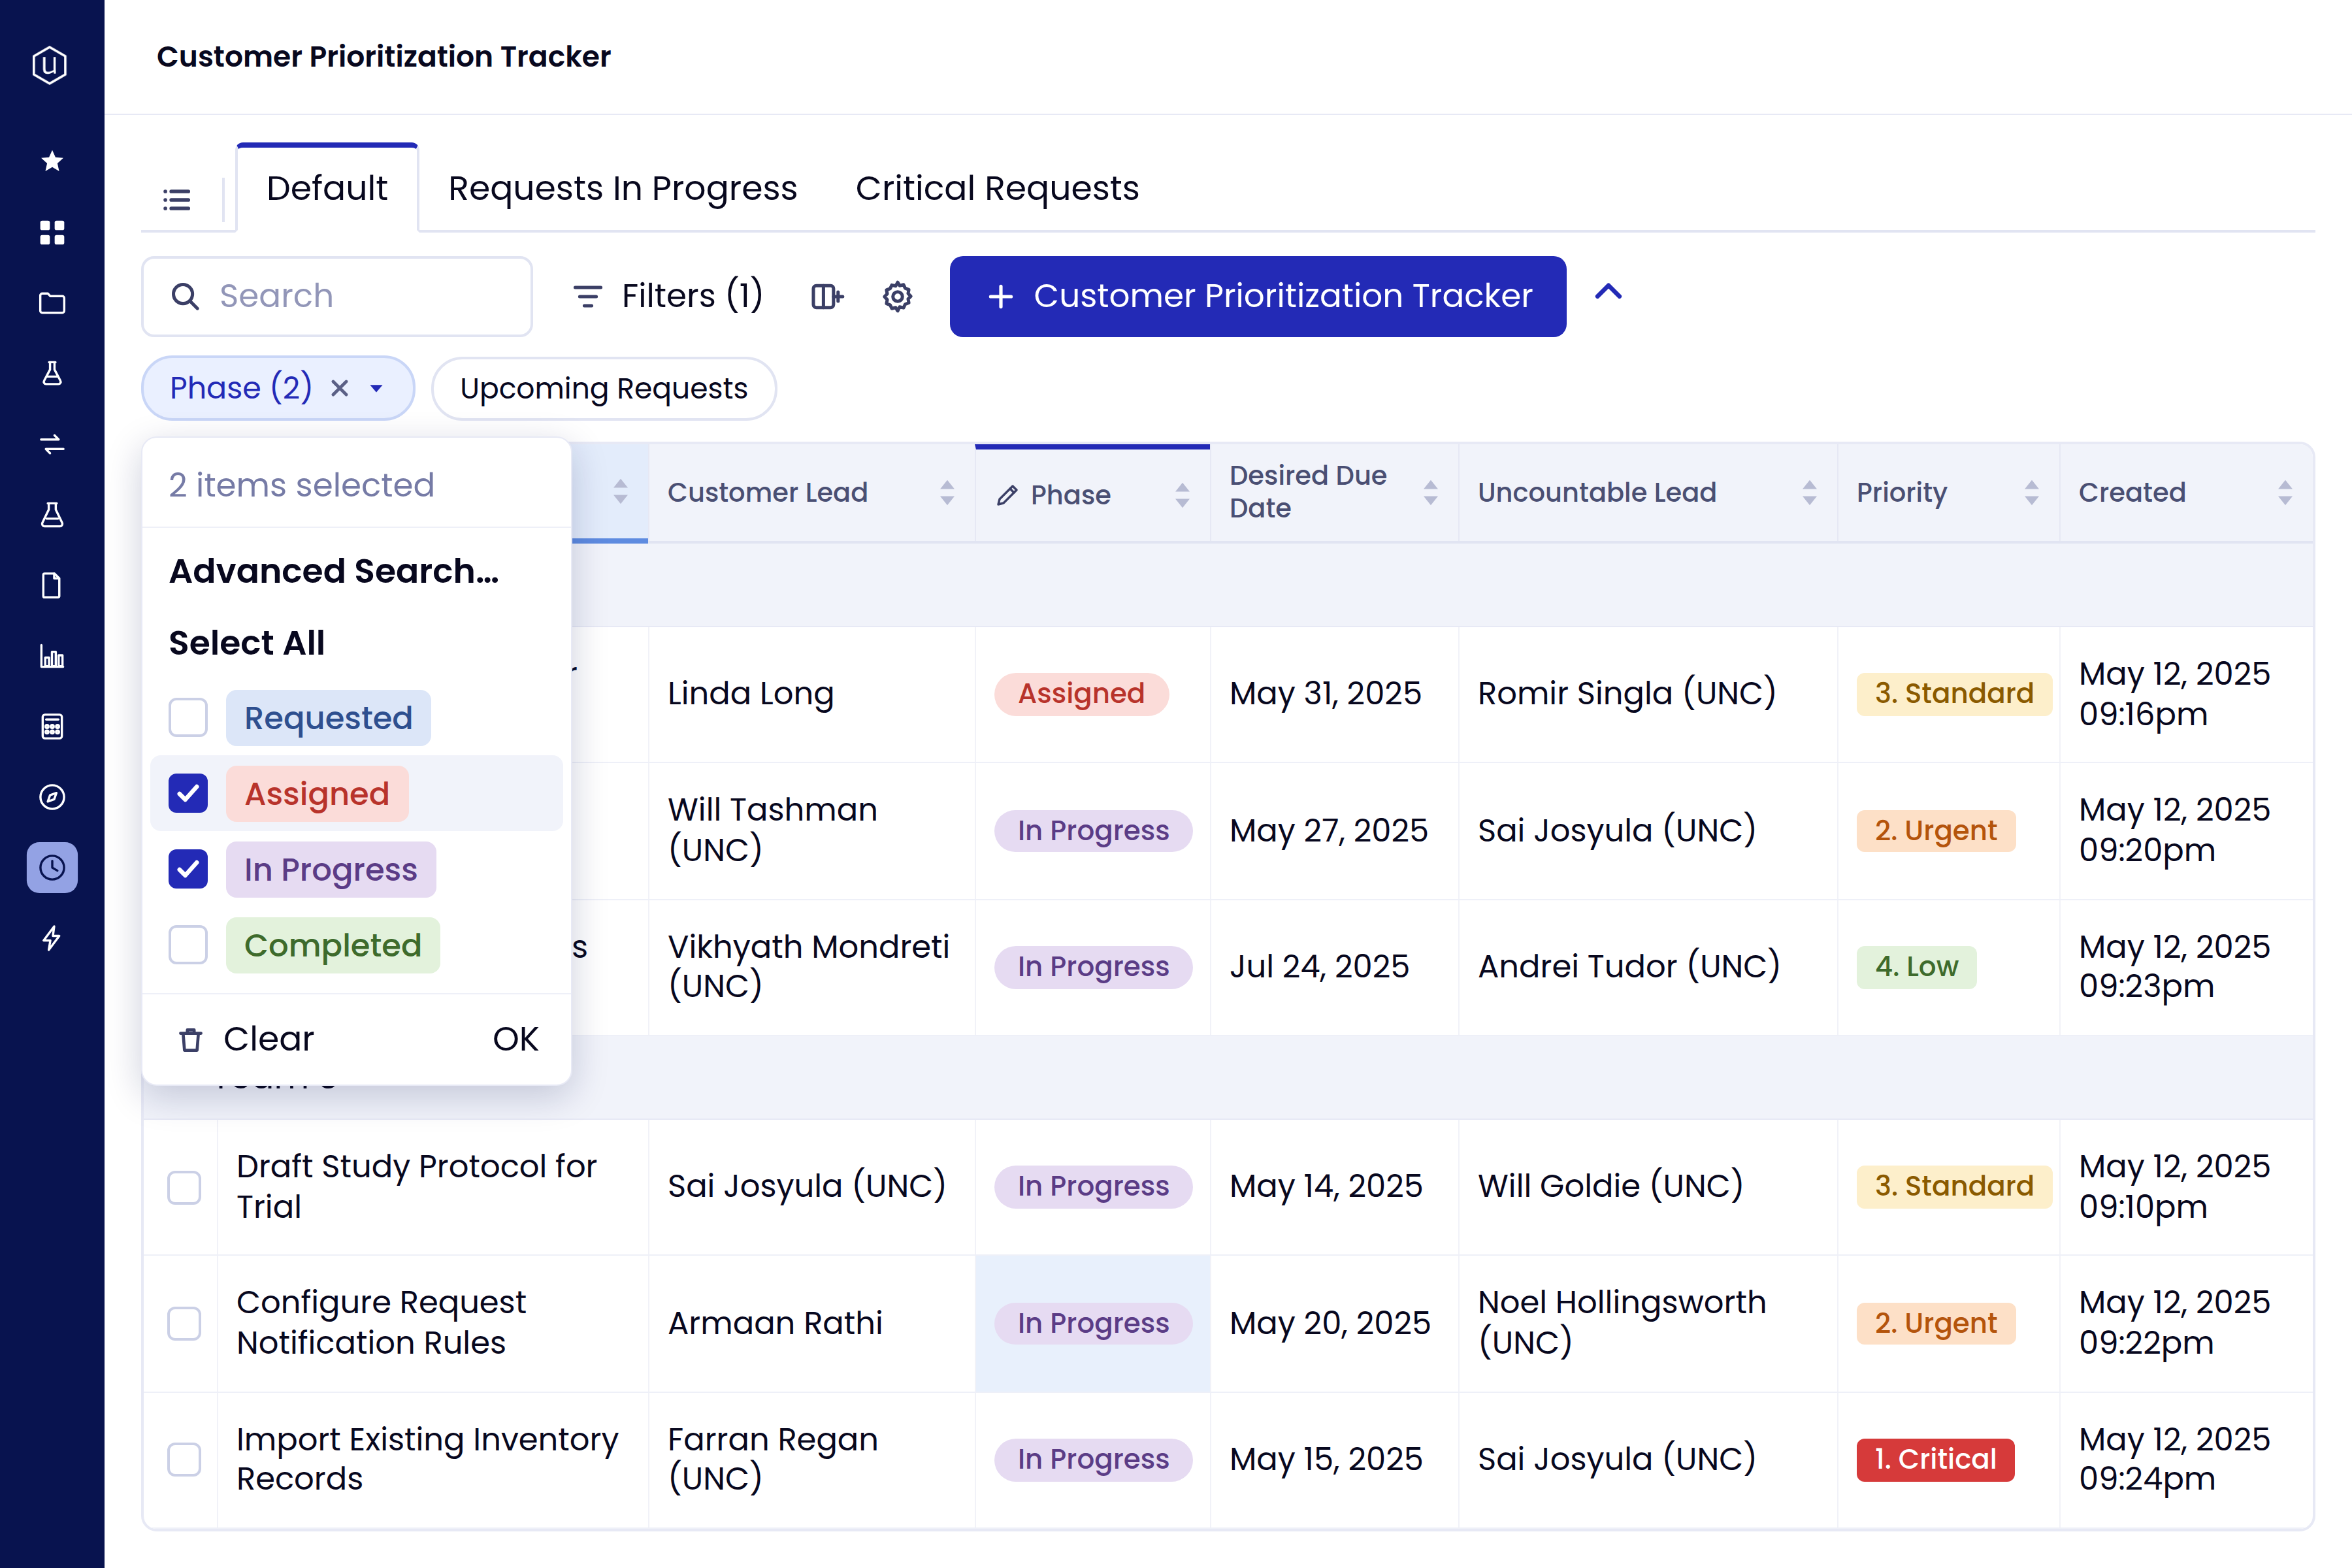This screenshot has height=1568, width=2352.
Task: Switch to Requests In Progress tab
Action: (622, 188)
